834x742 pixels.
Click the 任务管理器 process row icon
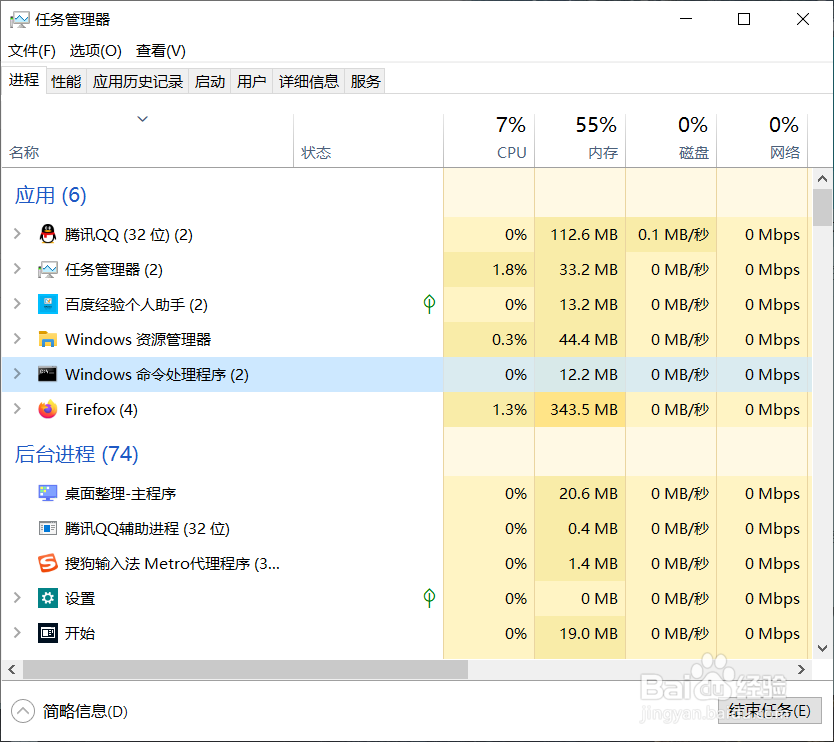(48, 270)
